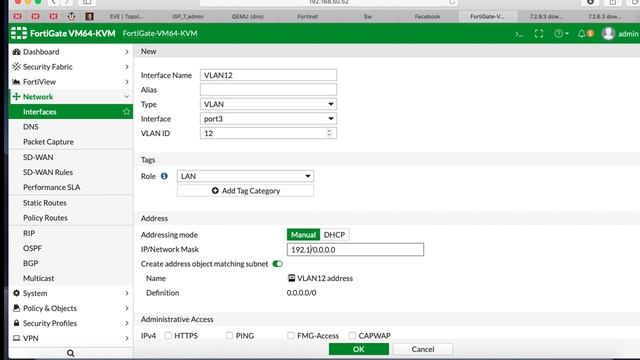This screenshot has height=360, width=640.
Task: Adjust VLAN ID with the stepper arrows
Action: coord(329,133)
